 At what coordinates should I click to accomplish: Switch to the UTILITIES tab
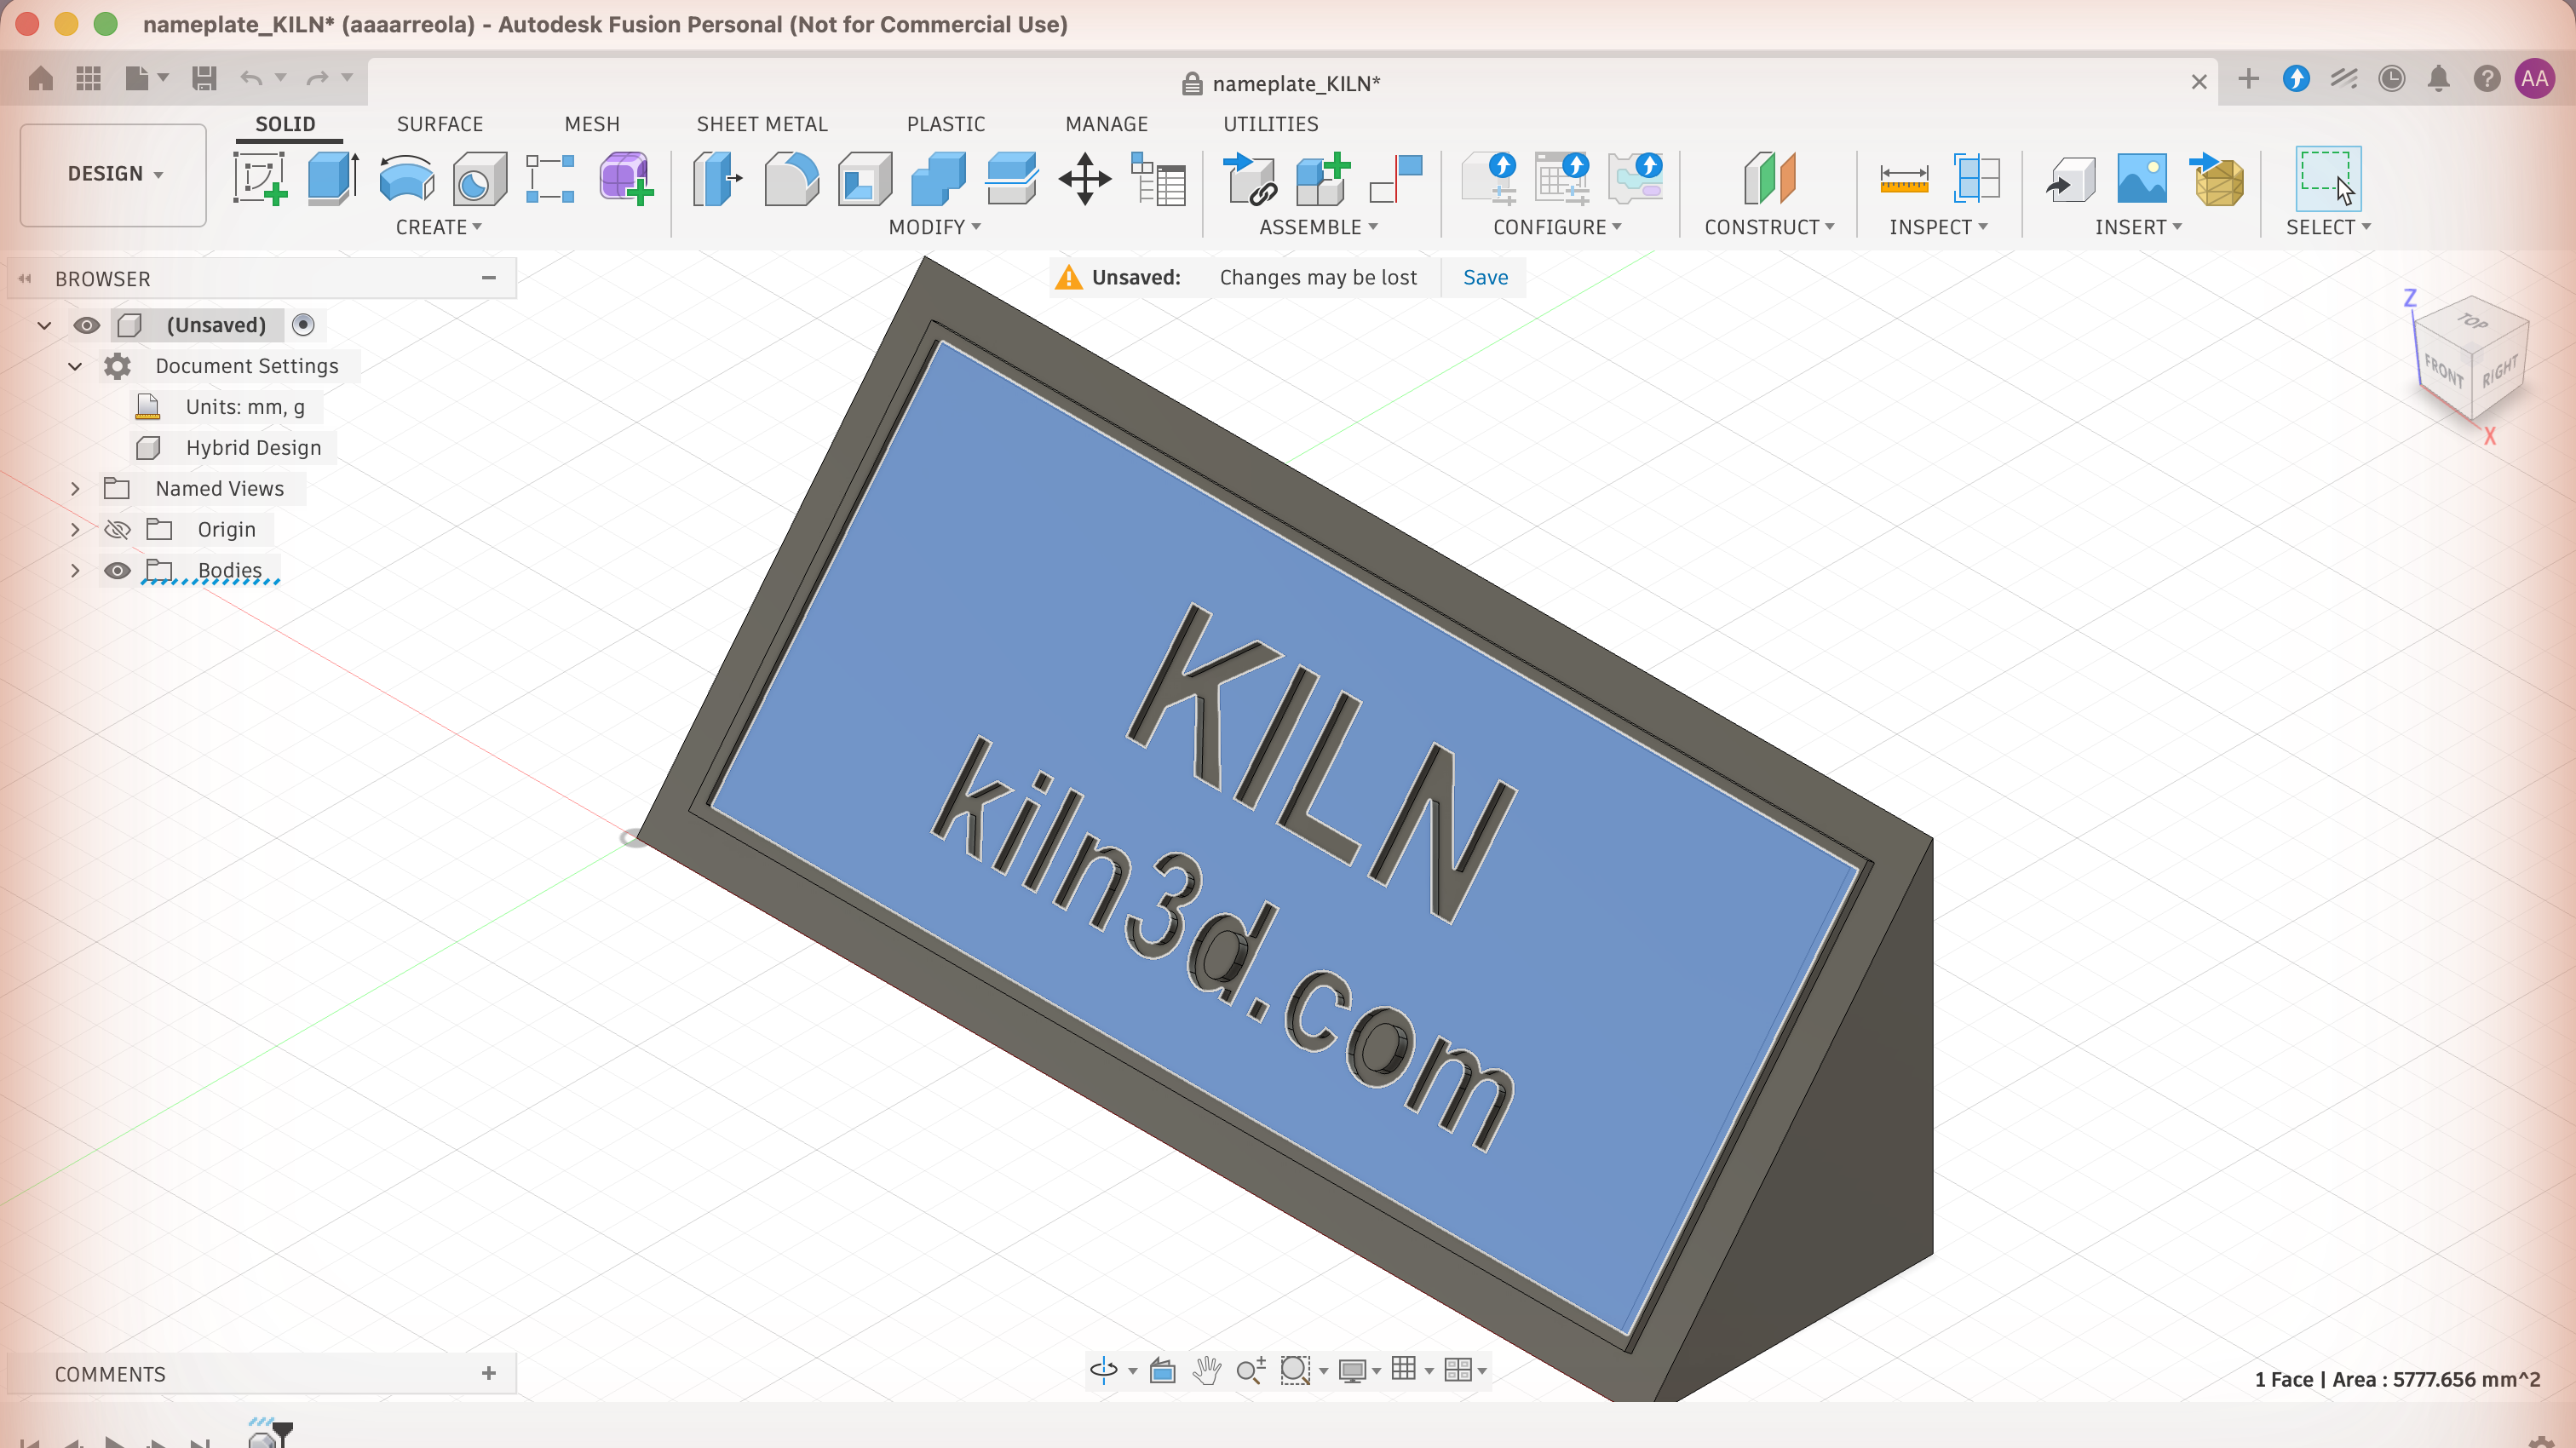[1271, 124]
